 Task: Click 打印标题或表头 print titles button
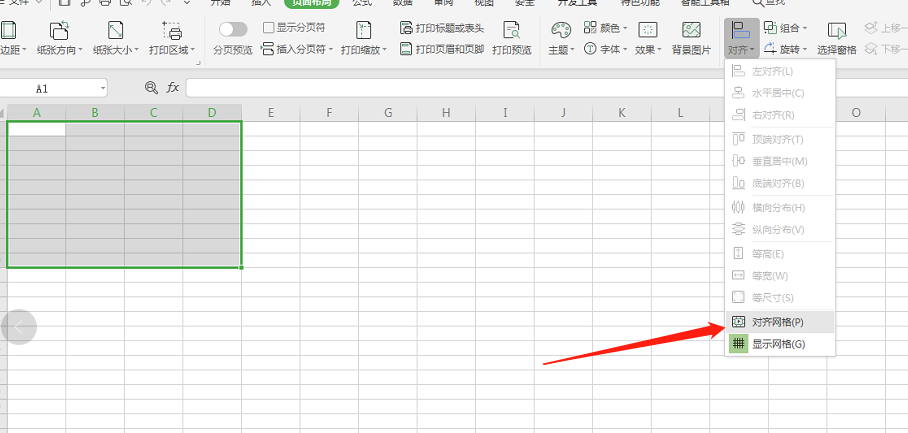coord(442,28)
